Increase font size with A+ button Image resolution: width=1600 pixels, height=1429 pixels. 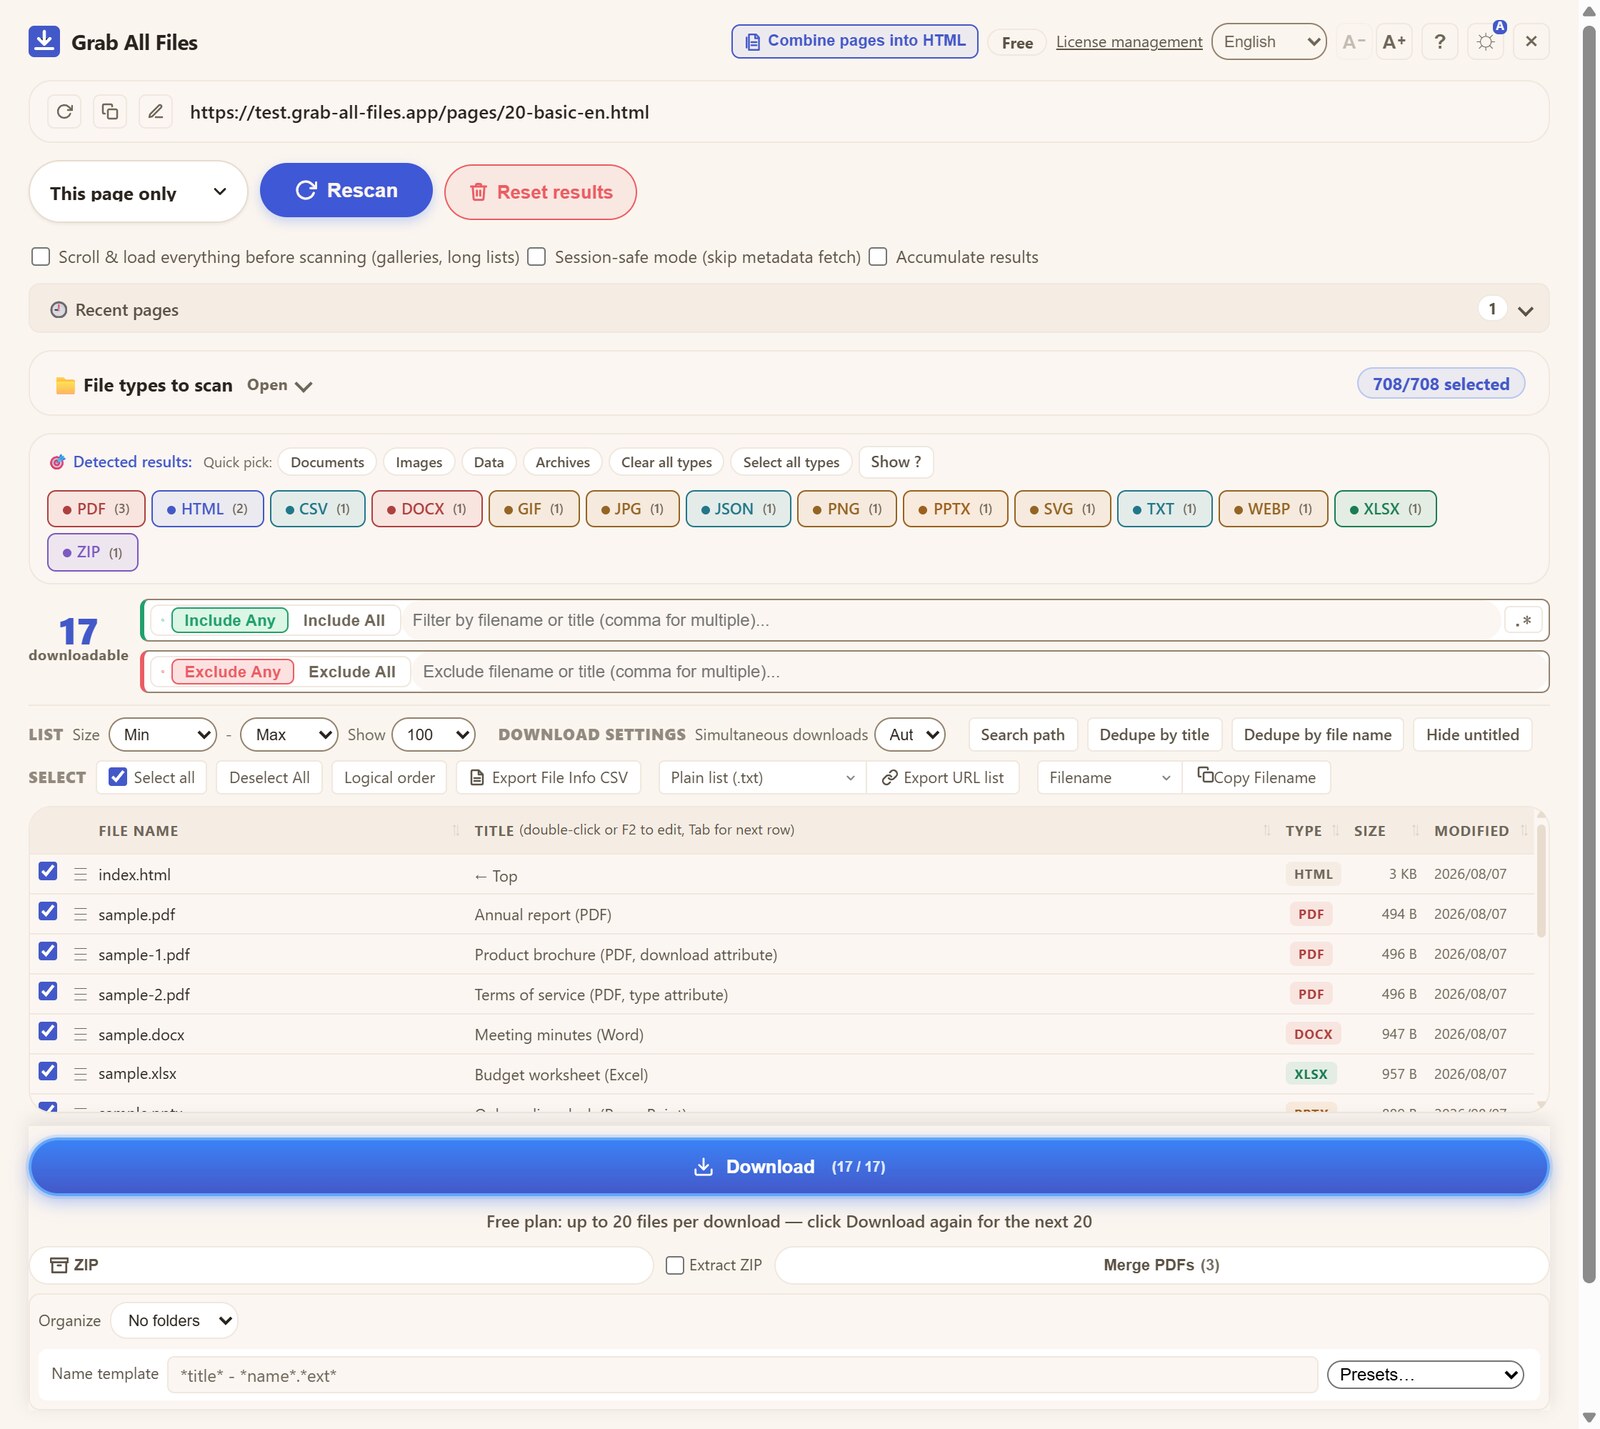tap(1394, 41)
